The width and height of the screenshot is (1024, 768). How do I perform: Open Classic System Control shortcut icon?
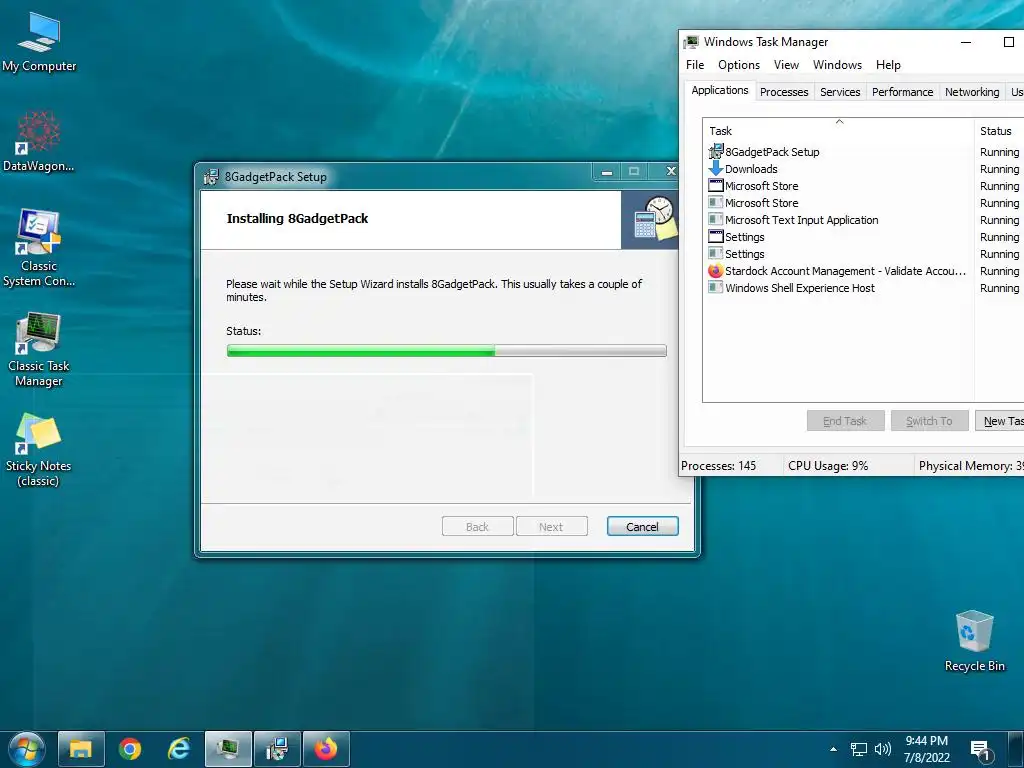(39, 248)
